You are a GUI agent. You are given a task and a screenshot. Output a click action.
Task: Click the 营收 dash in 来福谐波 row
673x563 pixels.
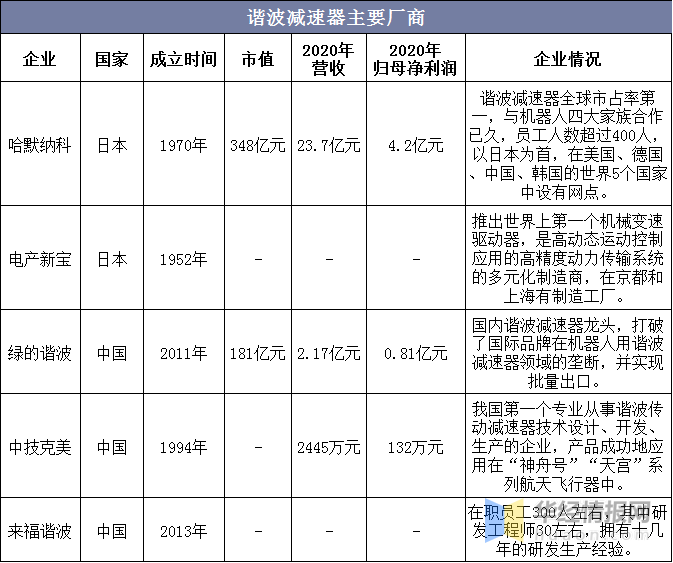coord(329,531)
